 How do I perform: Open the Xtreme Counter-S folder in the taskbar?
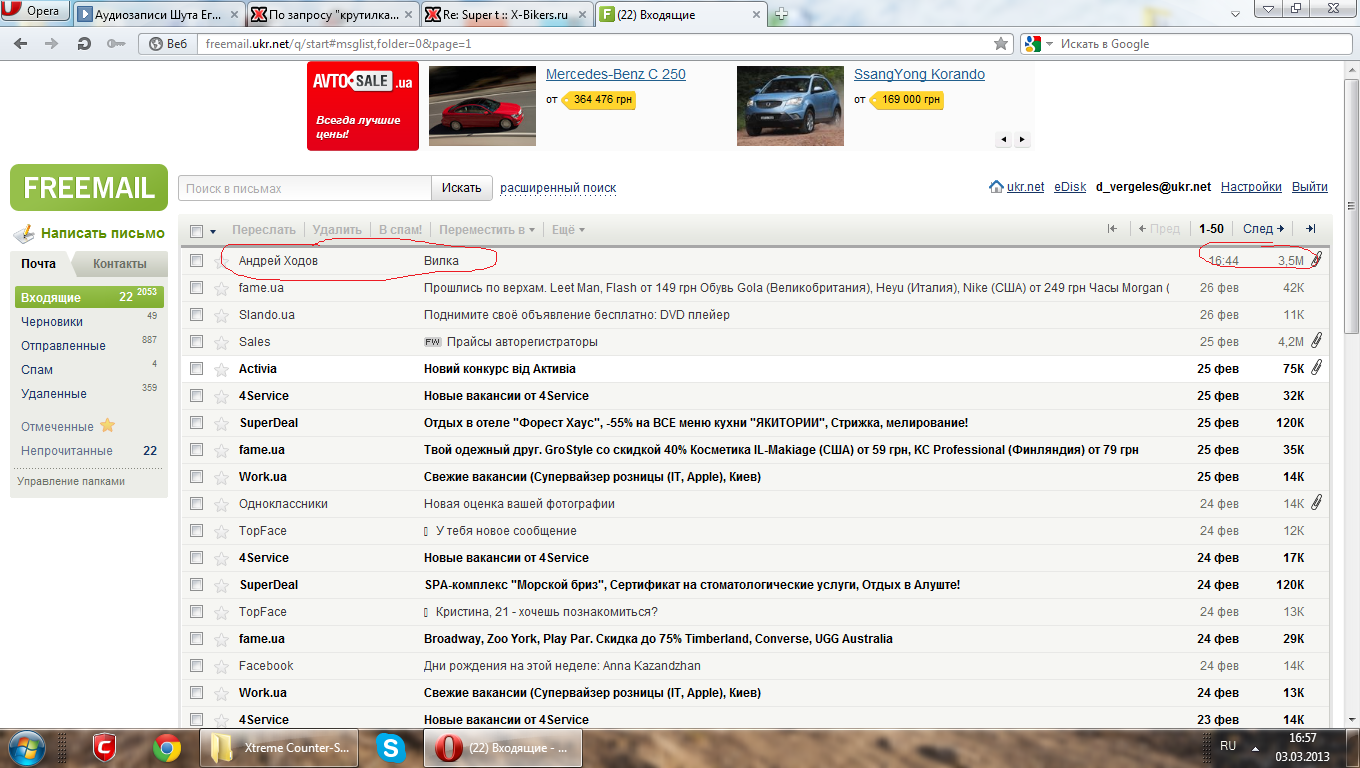[280, 748]
